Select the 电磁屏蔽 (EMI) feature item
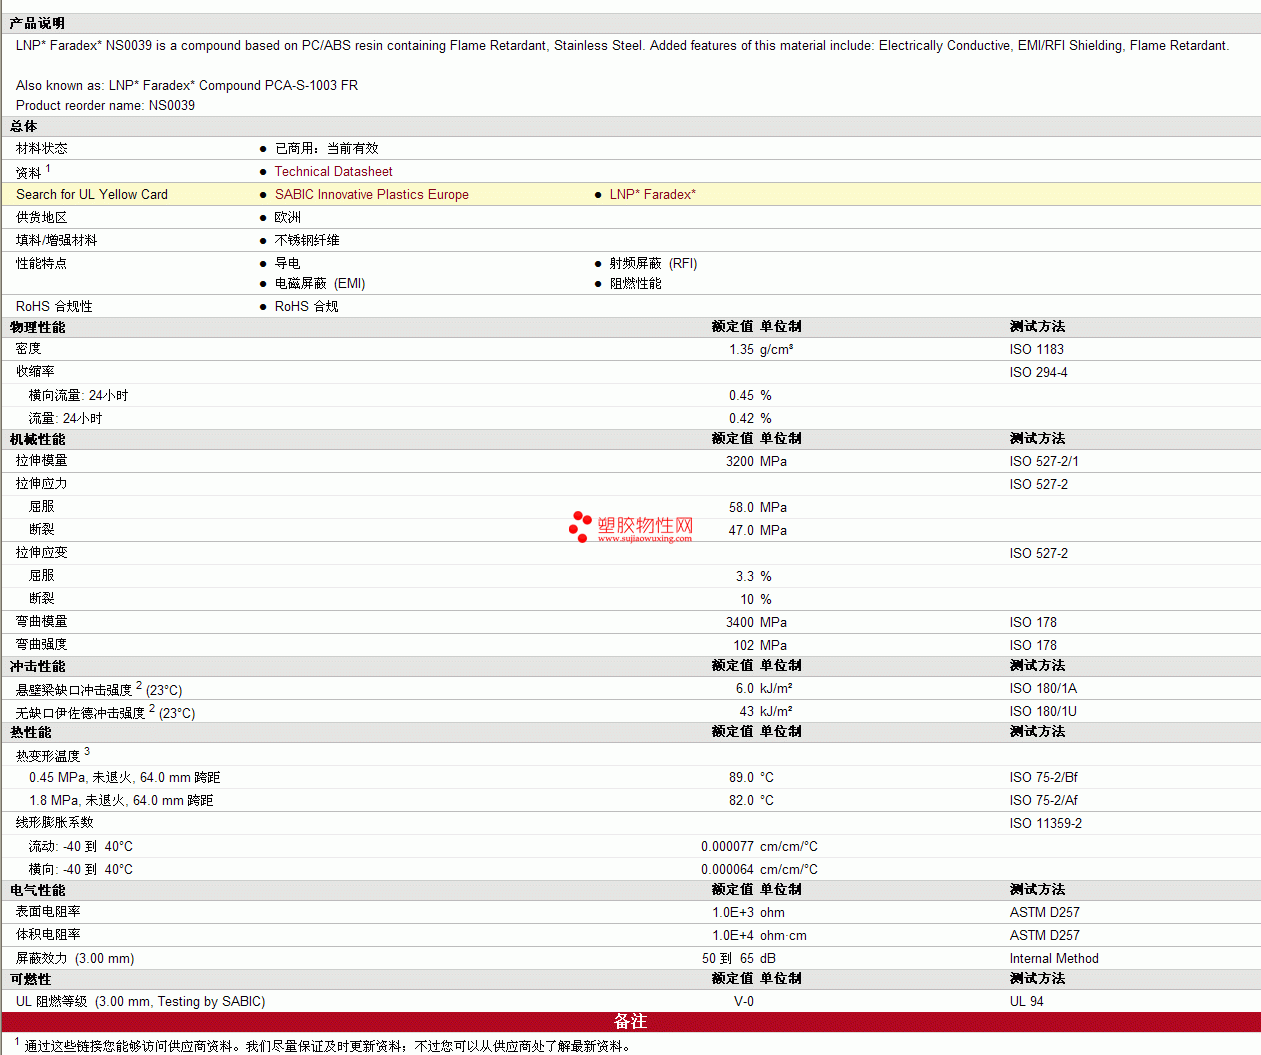This screenshot has width=1261, height=1055. [x=320, y=284]
